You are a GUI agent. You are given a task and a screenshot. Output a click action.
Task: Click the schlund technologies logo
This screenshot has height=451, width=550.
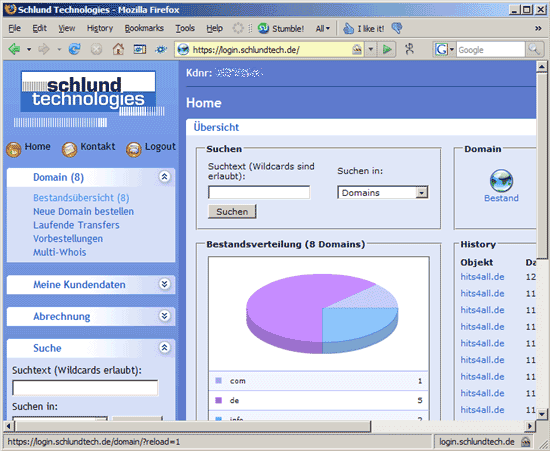coord(88,93)
